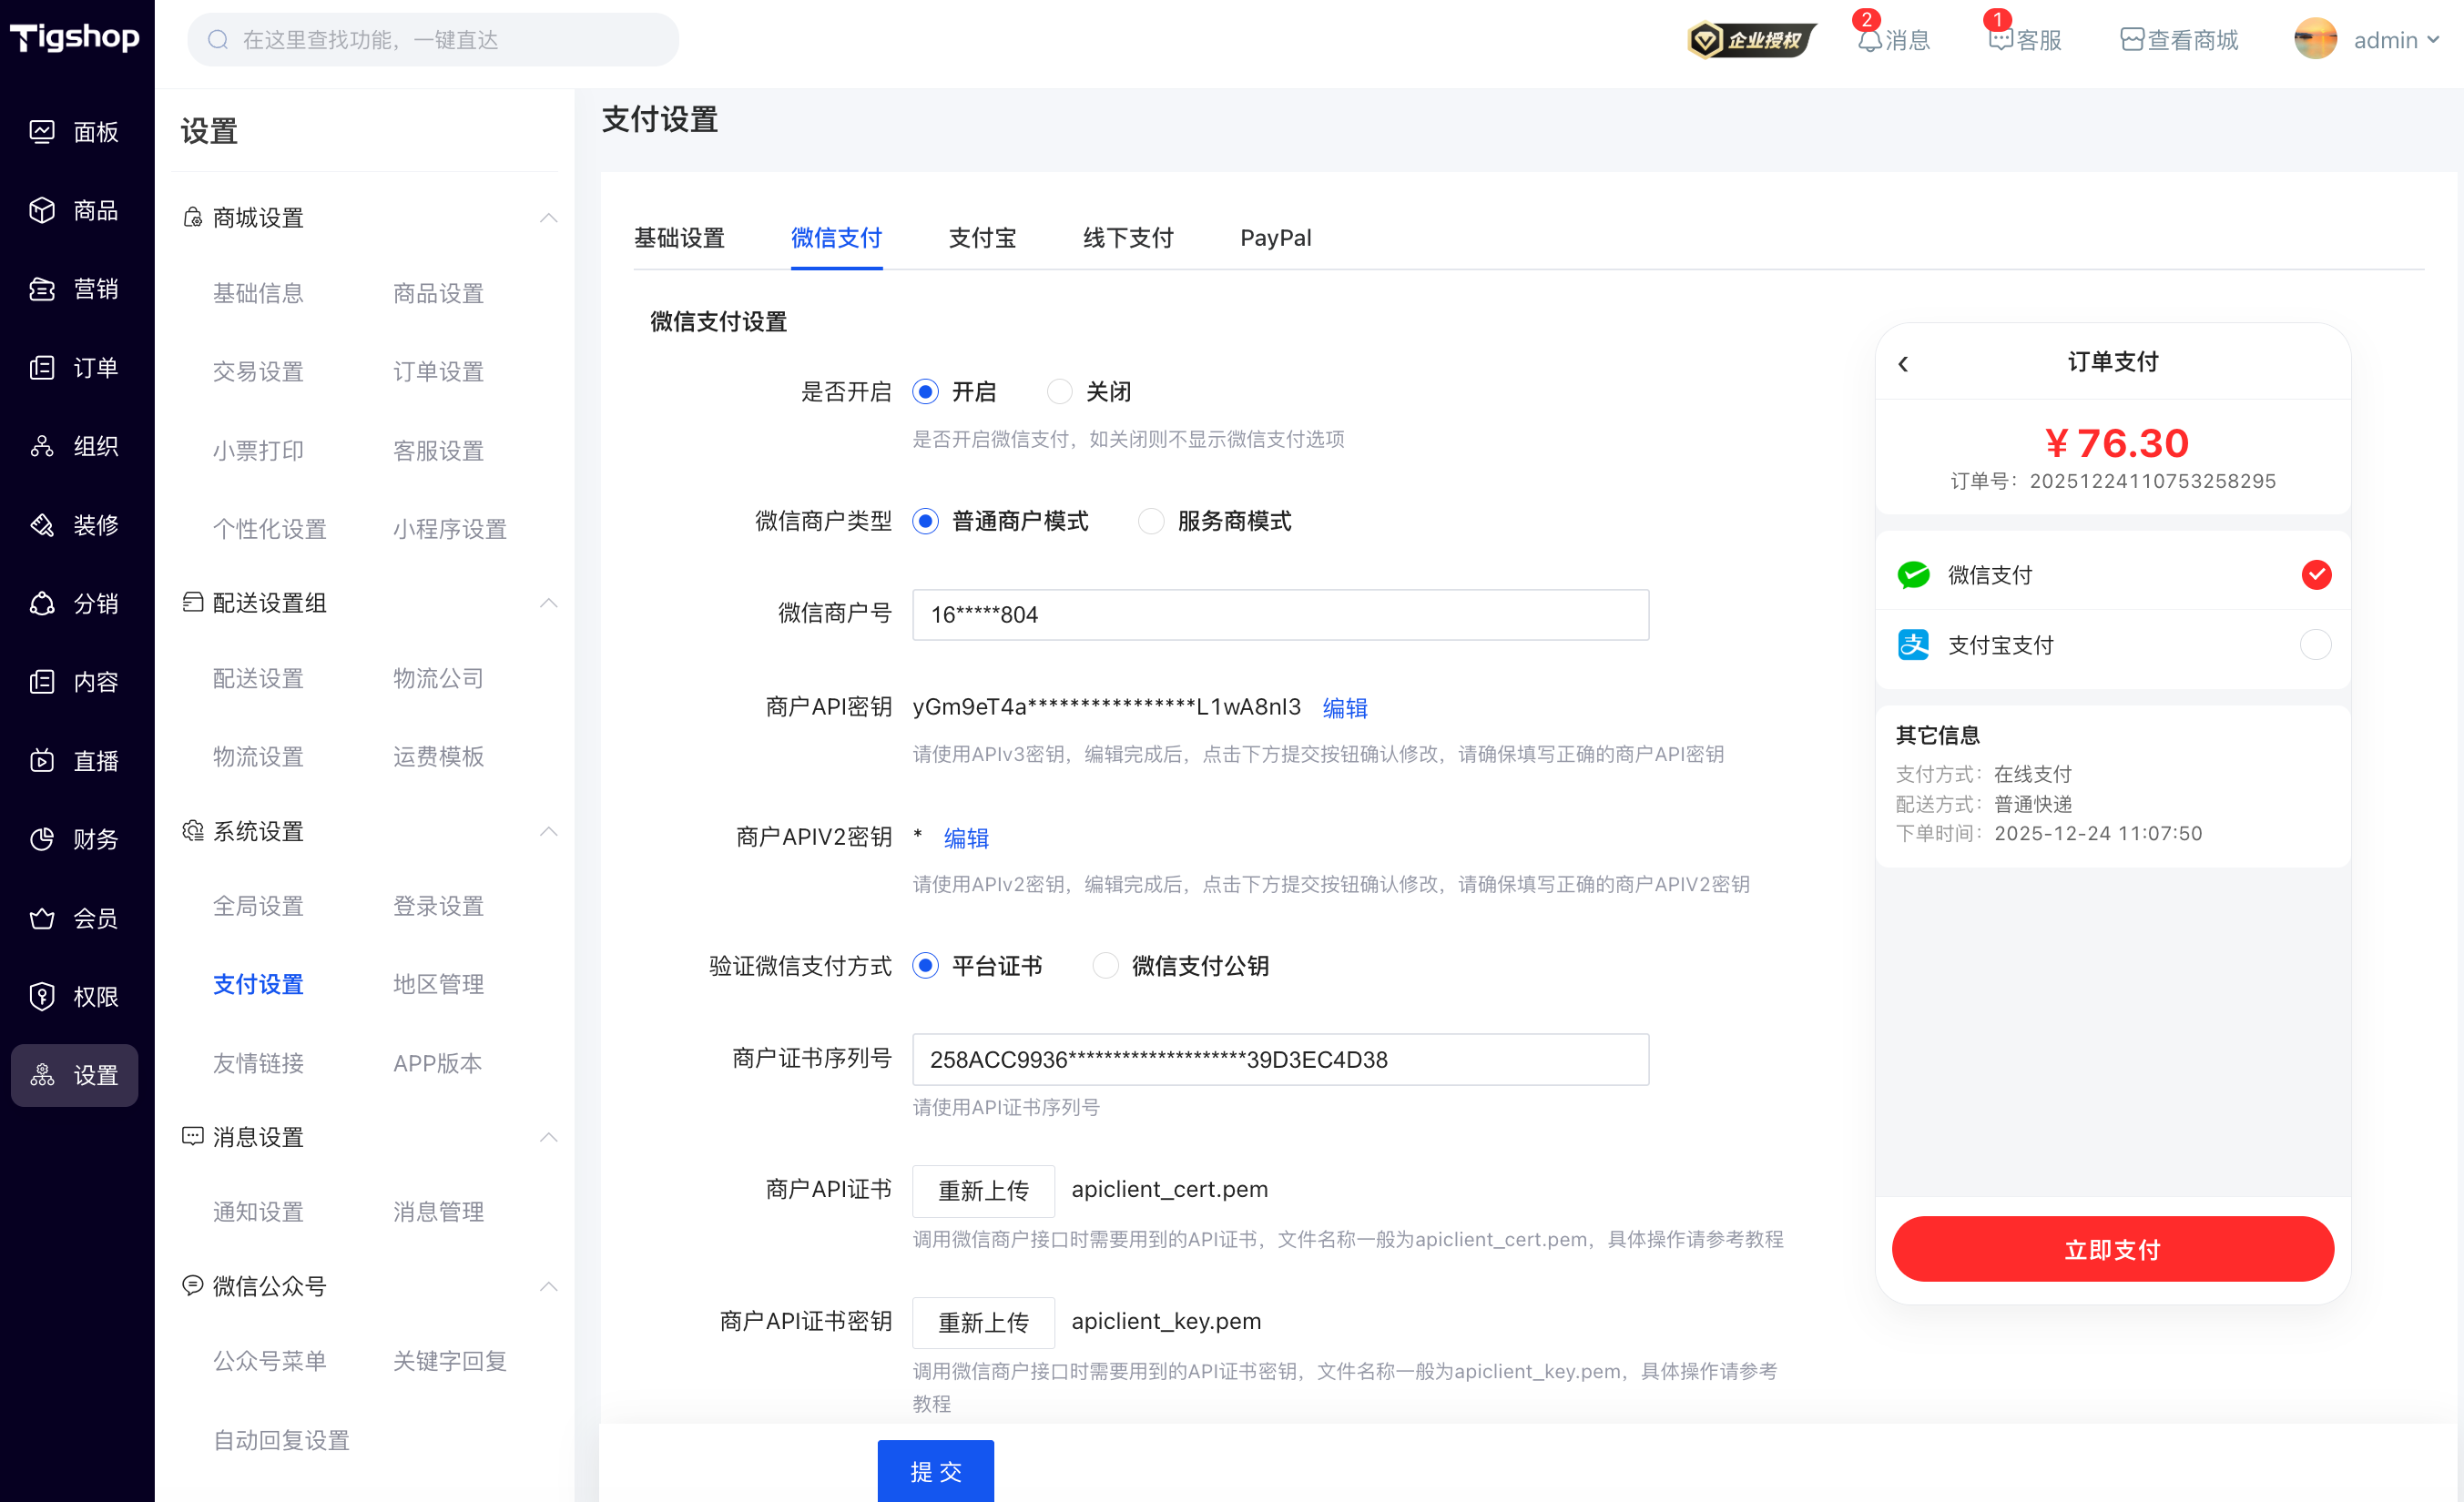Open the 营销 marketing icon
This screenshot has width=2464, height=1502.
click(42, 289)
